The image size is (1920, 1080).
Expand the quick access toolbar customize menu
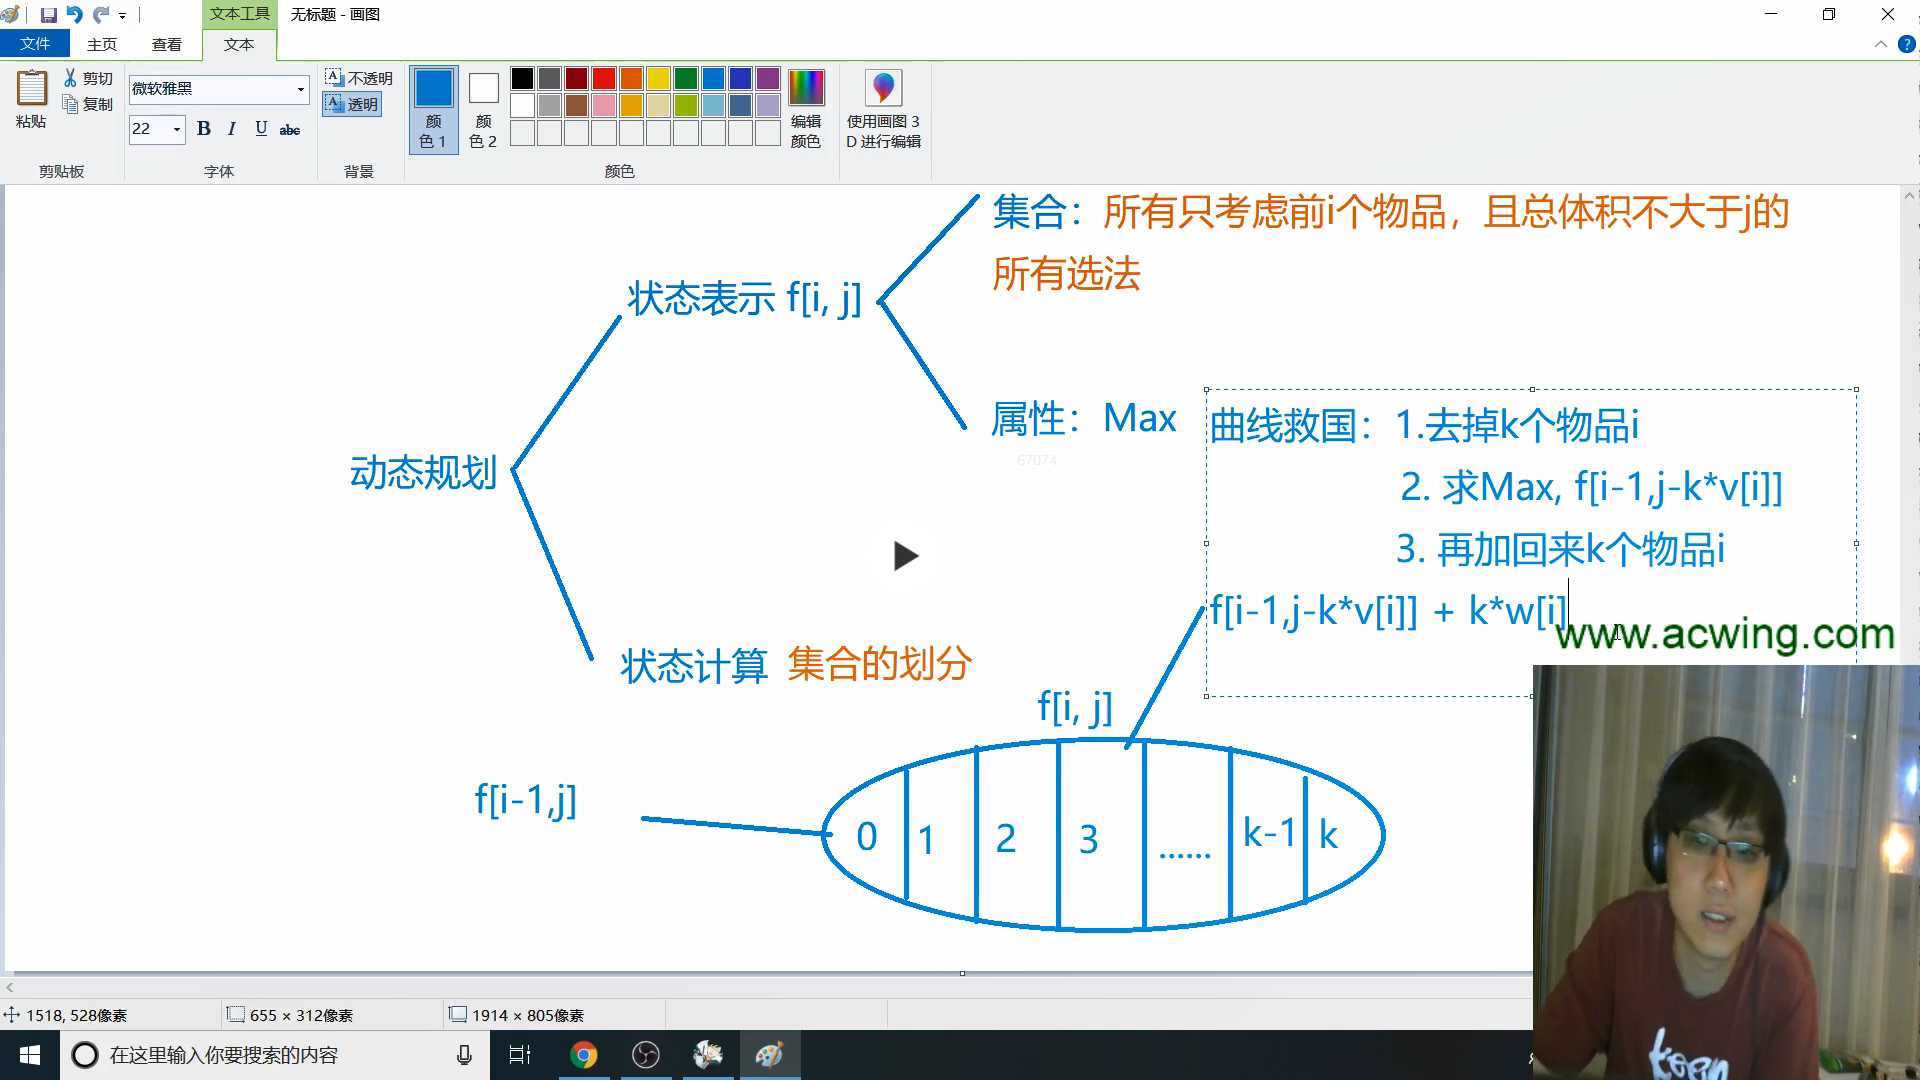122,14
